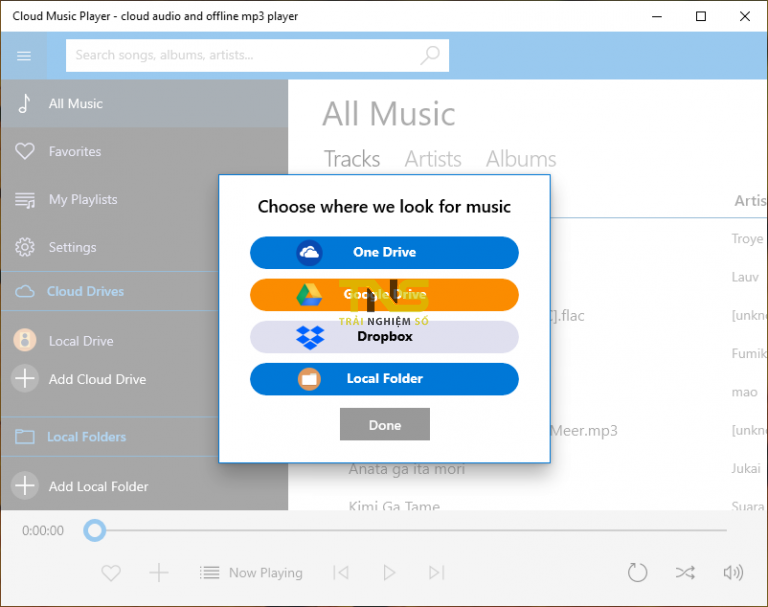Click the Dropbox logo icon
The image size is (768, 607).
310,337
